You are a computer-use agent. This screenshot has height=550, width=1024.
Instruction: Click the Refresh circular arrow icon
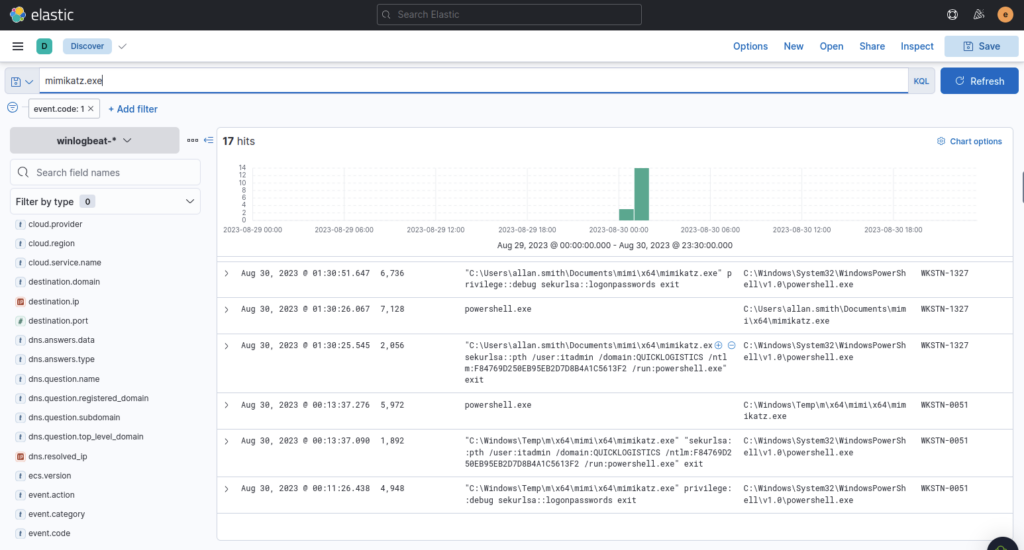(x=959, y=81)
